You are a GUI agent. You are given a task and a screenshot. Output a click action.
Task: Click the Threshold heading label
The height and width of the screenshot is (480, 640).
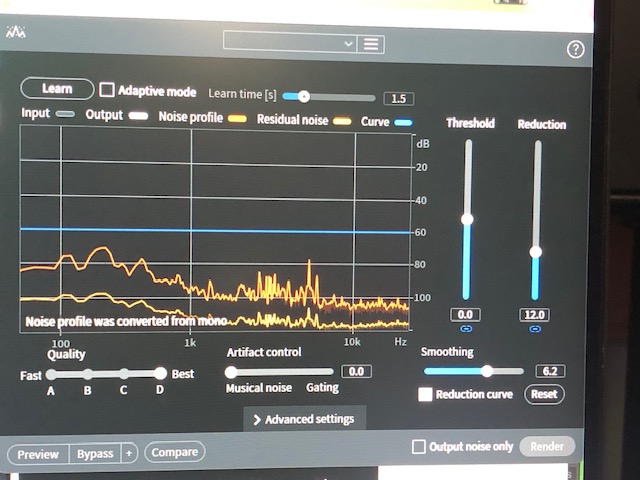point(470,123)
